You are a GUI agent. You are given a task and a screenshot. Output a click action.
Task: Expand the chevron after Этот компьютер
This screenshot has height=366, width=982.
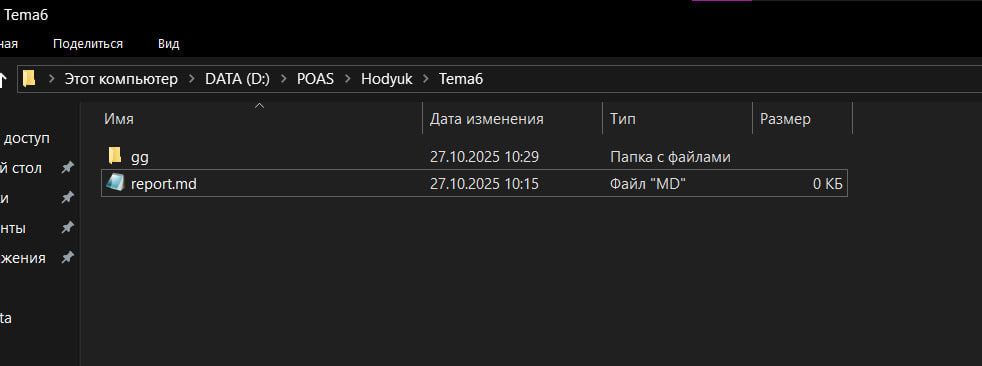pyautogui.click(x=192, y=79)
